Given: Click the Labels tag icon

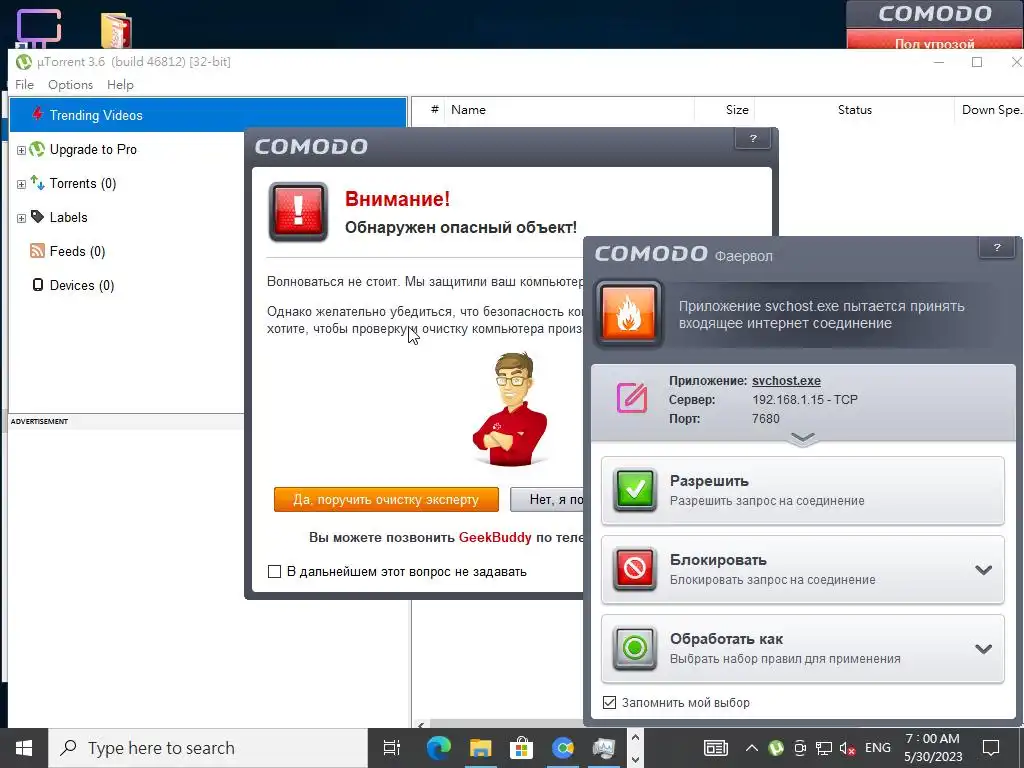Looking at the screenshot, I should pos(37,217).
